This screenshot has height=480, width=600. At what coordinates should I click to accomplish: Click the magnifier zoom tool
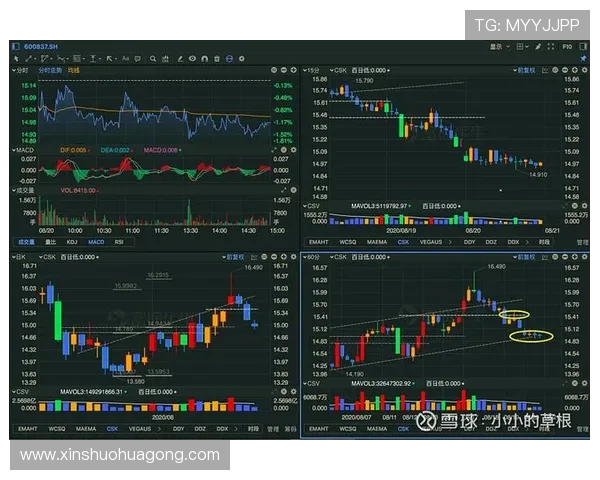pos(153,59)
